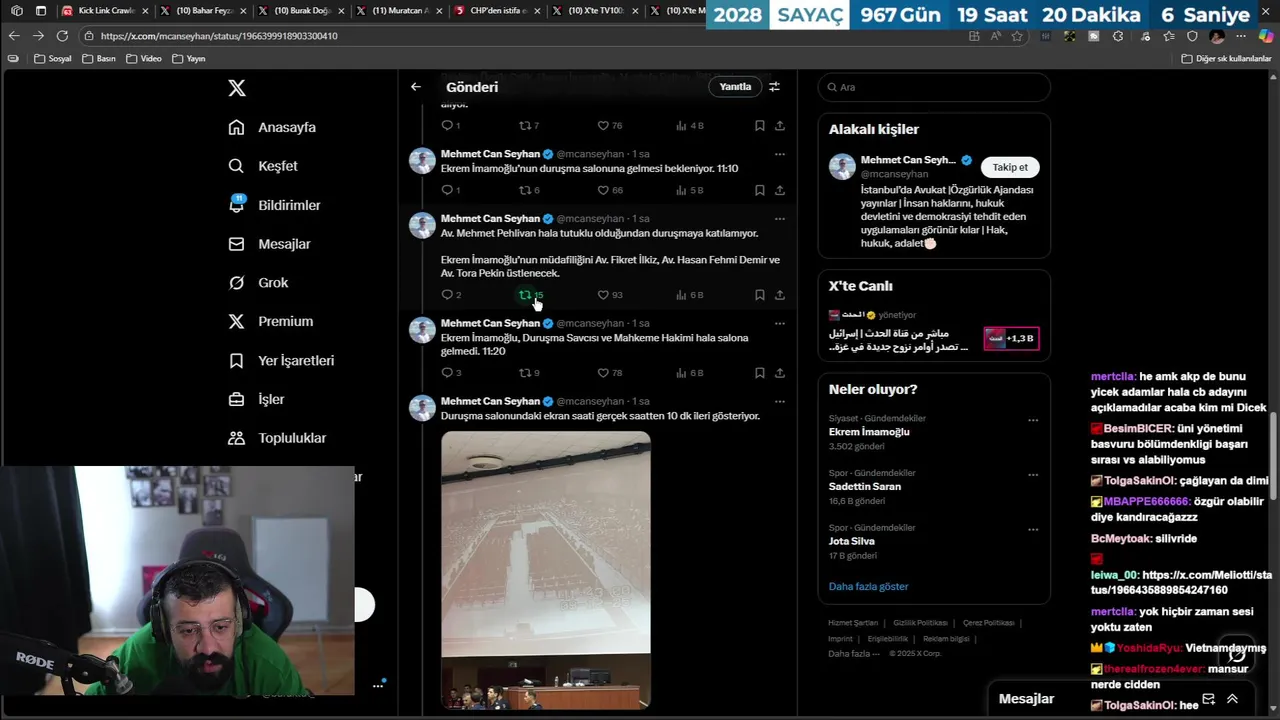
Task: Repost the 11:10 duruşma tweet
Action: (x=529, y=190)
